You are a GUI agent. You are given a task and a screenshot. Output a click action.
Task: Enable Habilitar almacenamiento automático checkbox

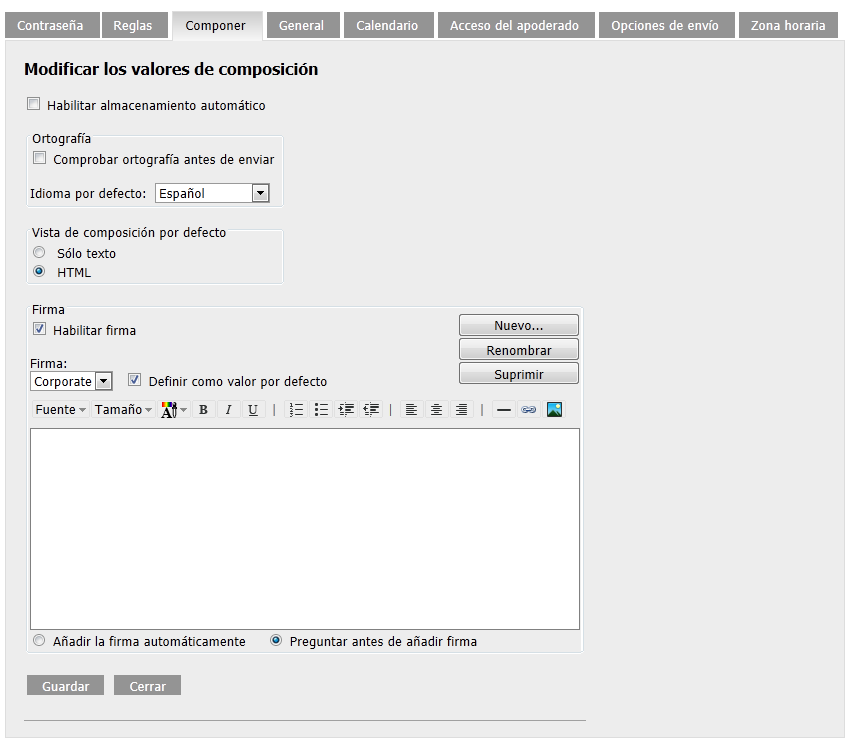tap(34, 104)
